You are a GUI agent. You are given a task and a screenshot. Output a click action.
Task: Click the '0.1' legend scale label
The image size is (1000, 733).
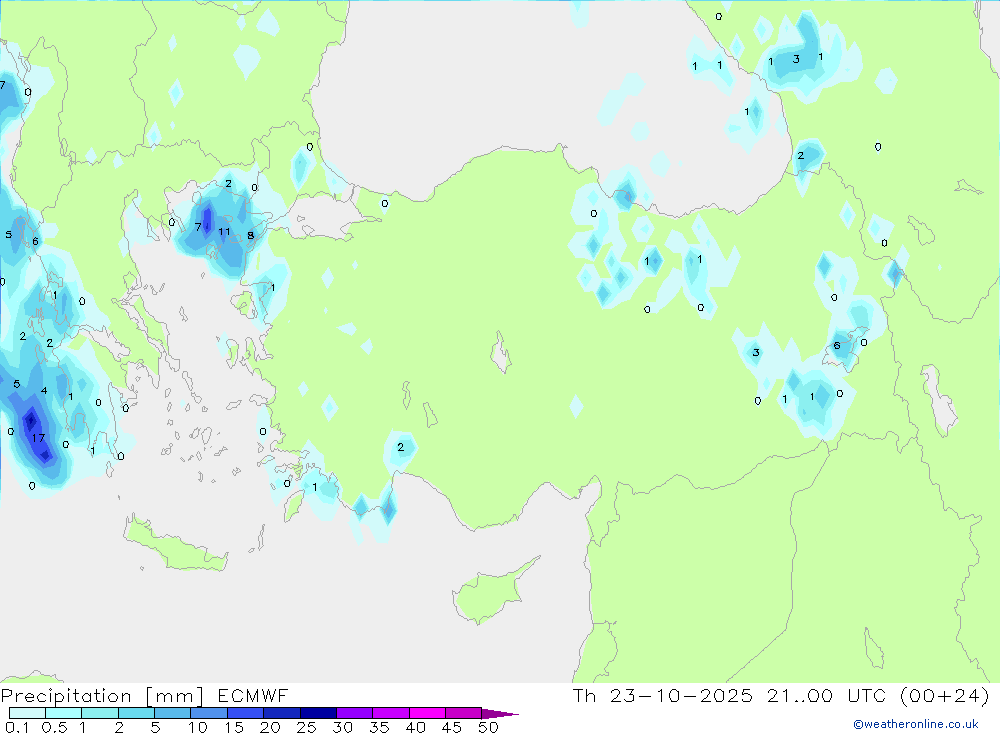(x=17, y=727)
